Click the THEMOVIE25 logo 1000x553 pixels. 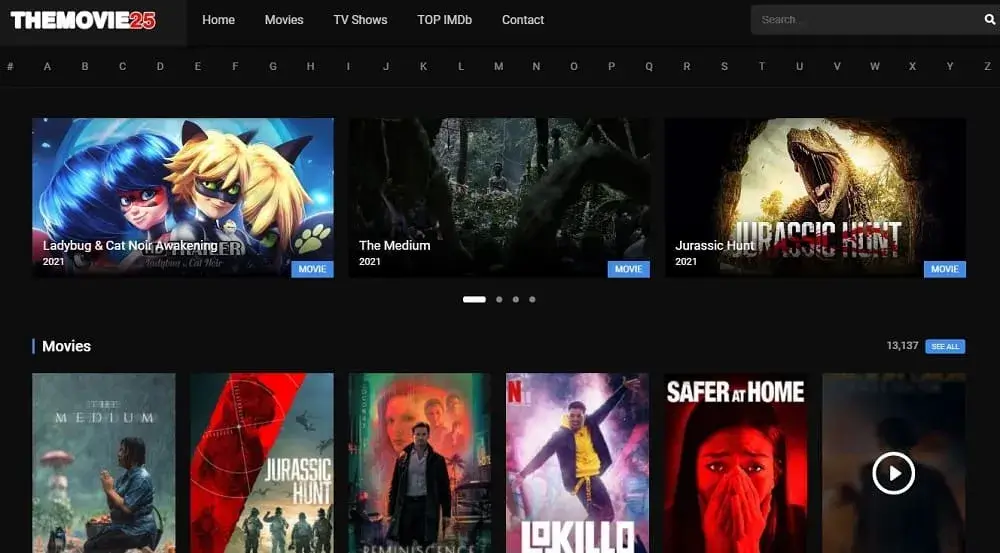point(83,20)
